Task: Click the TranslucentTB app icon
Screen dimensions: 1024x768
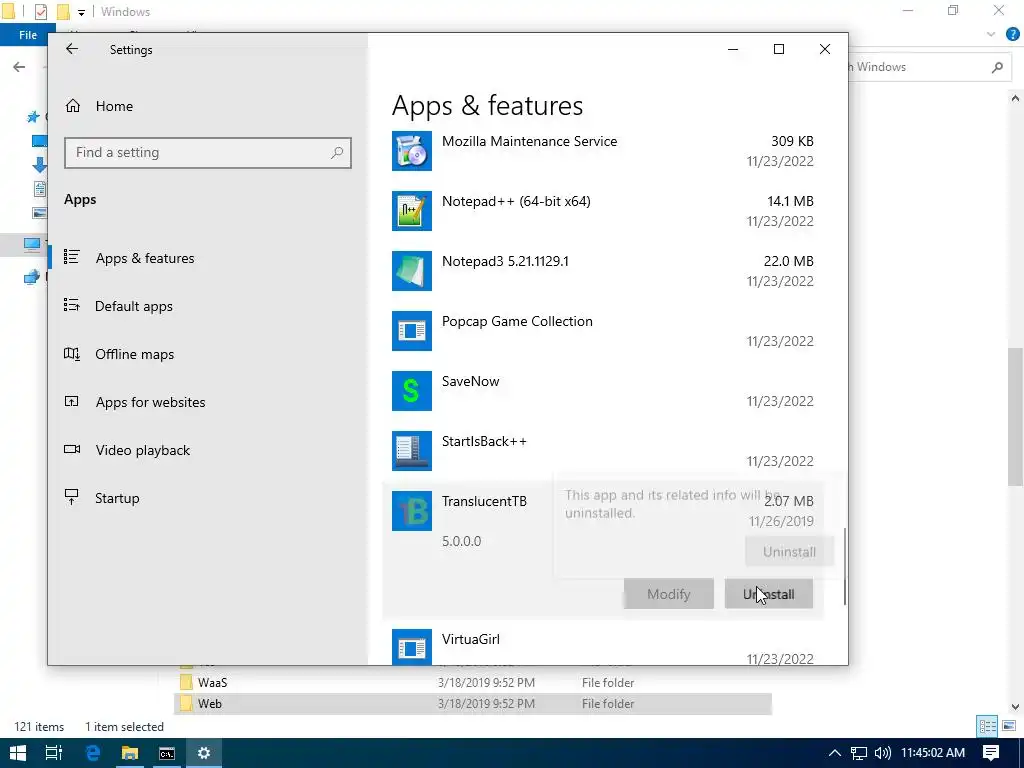Action: coord(411,511)
